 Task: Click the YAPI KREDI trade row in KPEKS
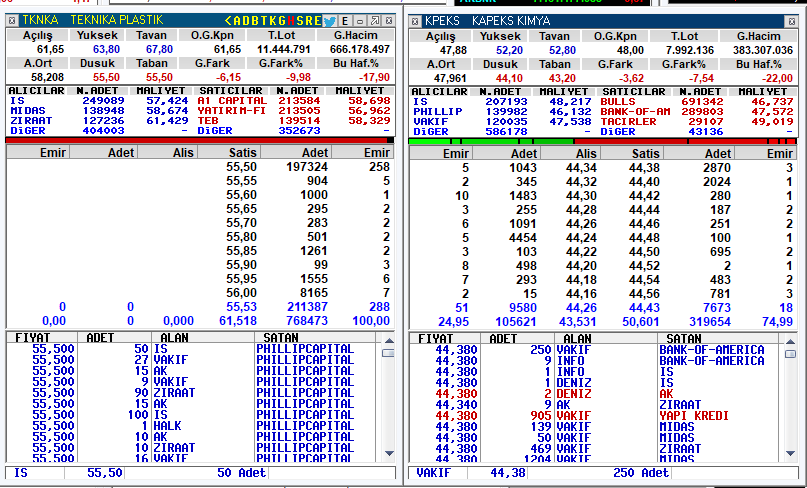pos(594,416)
